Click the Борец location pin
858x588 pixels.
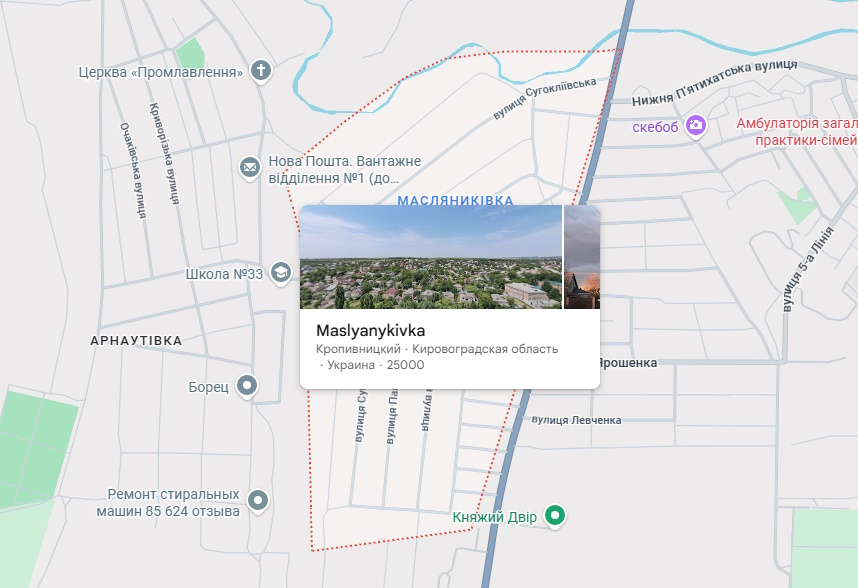[247, 386]
